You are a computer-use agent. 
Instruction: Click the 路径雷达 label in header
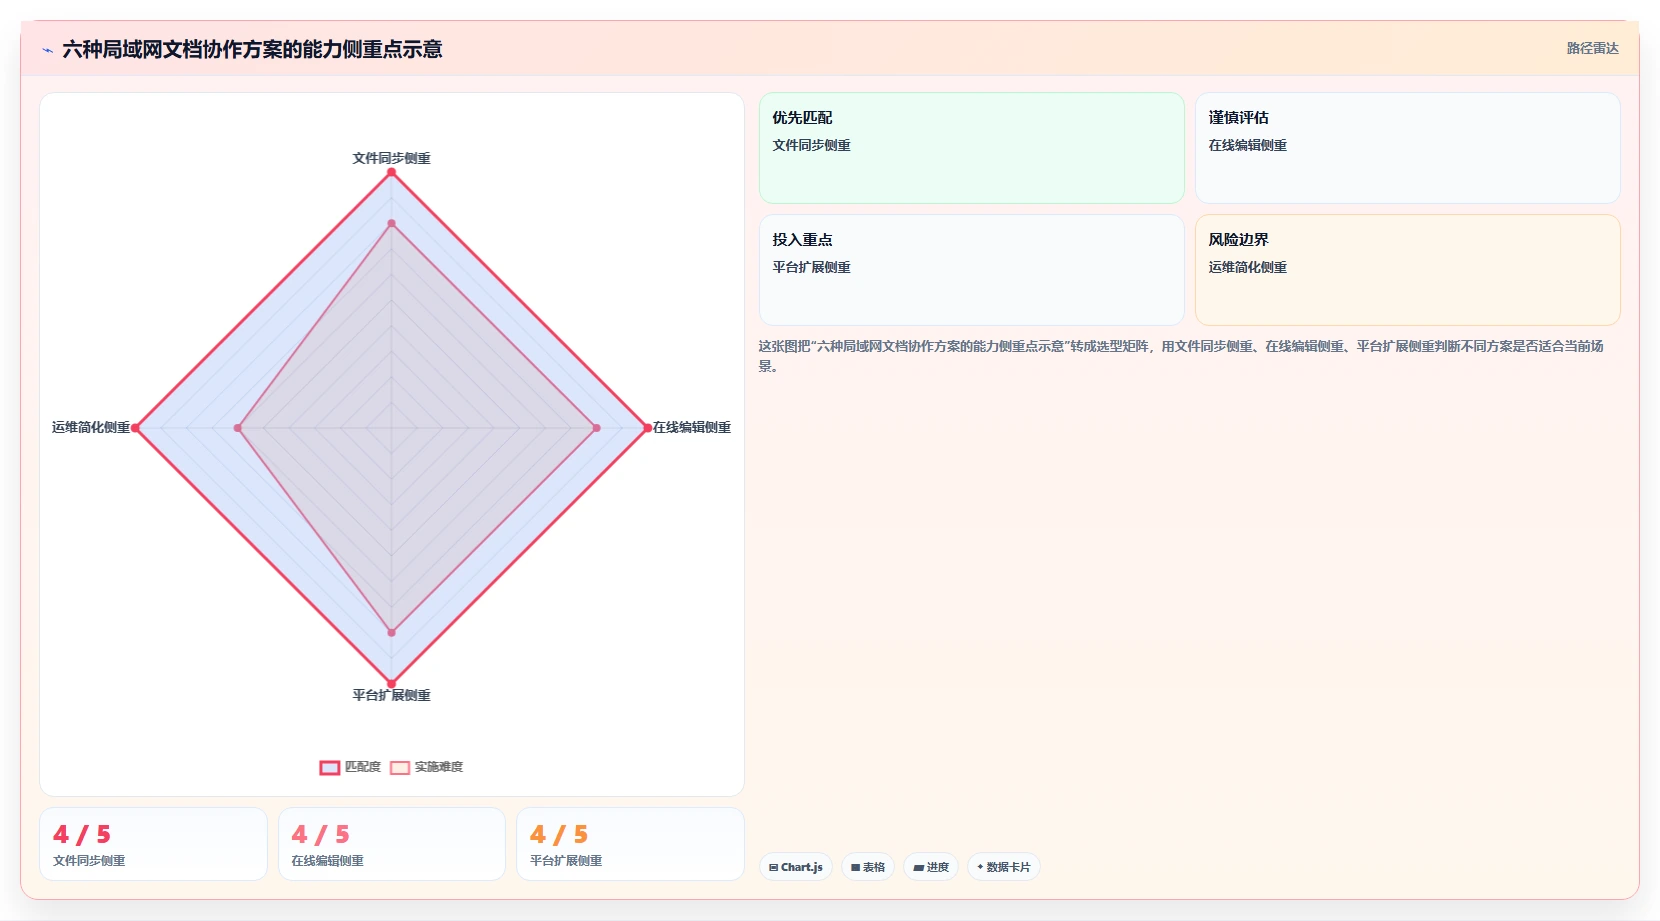tap(1592, 48)
